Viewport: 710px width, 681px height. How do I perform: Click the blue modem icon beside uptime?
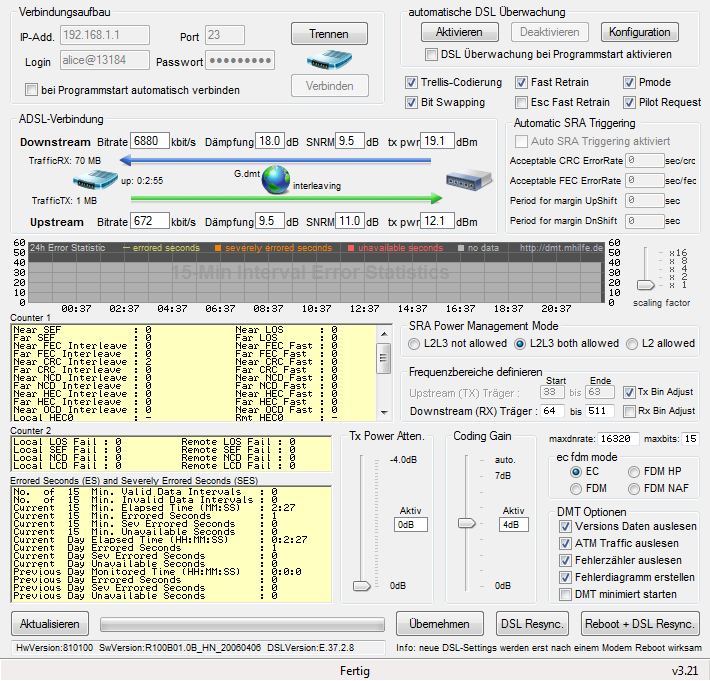(95, 180)
